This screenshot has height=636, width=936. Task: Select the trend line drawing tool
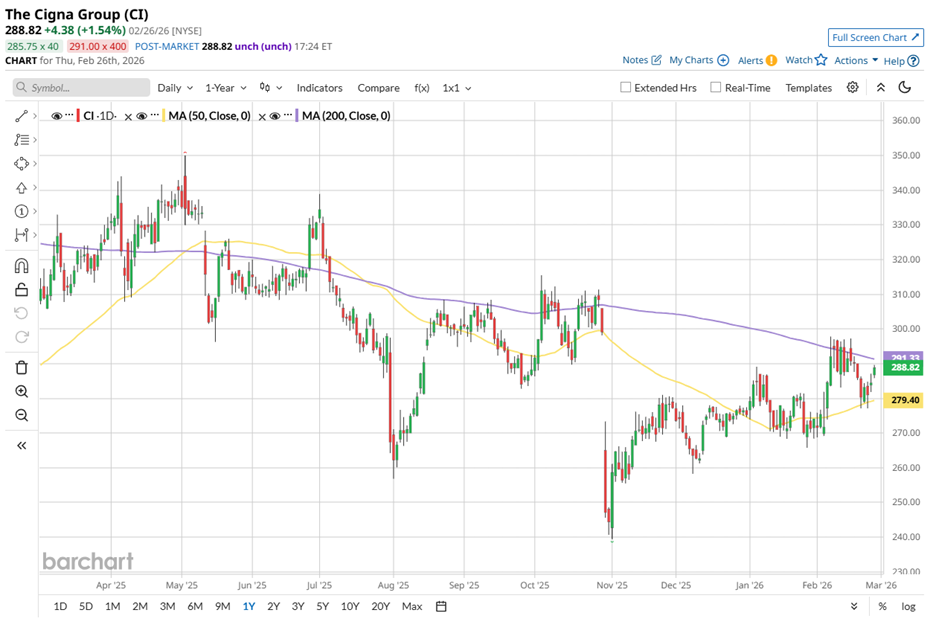(21, 117)
